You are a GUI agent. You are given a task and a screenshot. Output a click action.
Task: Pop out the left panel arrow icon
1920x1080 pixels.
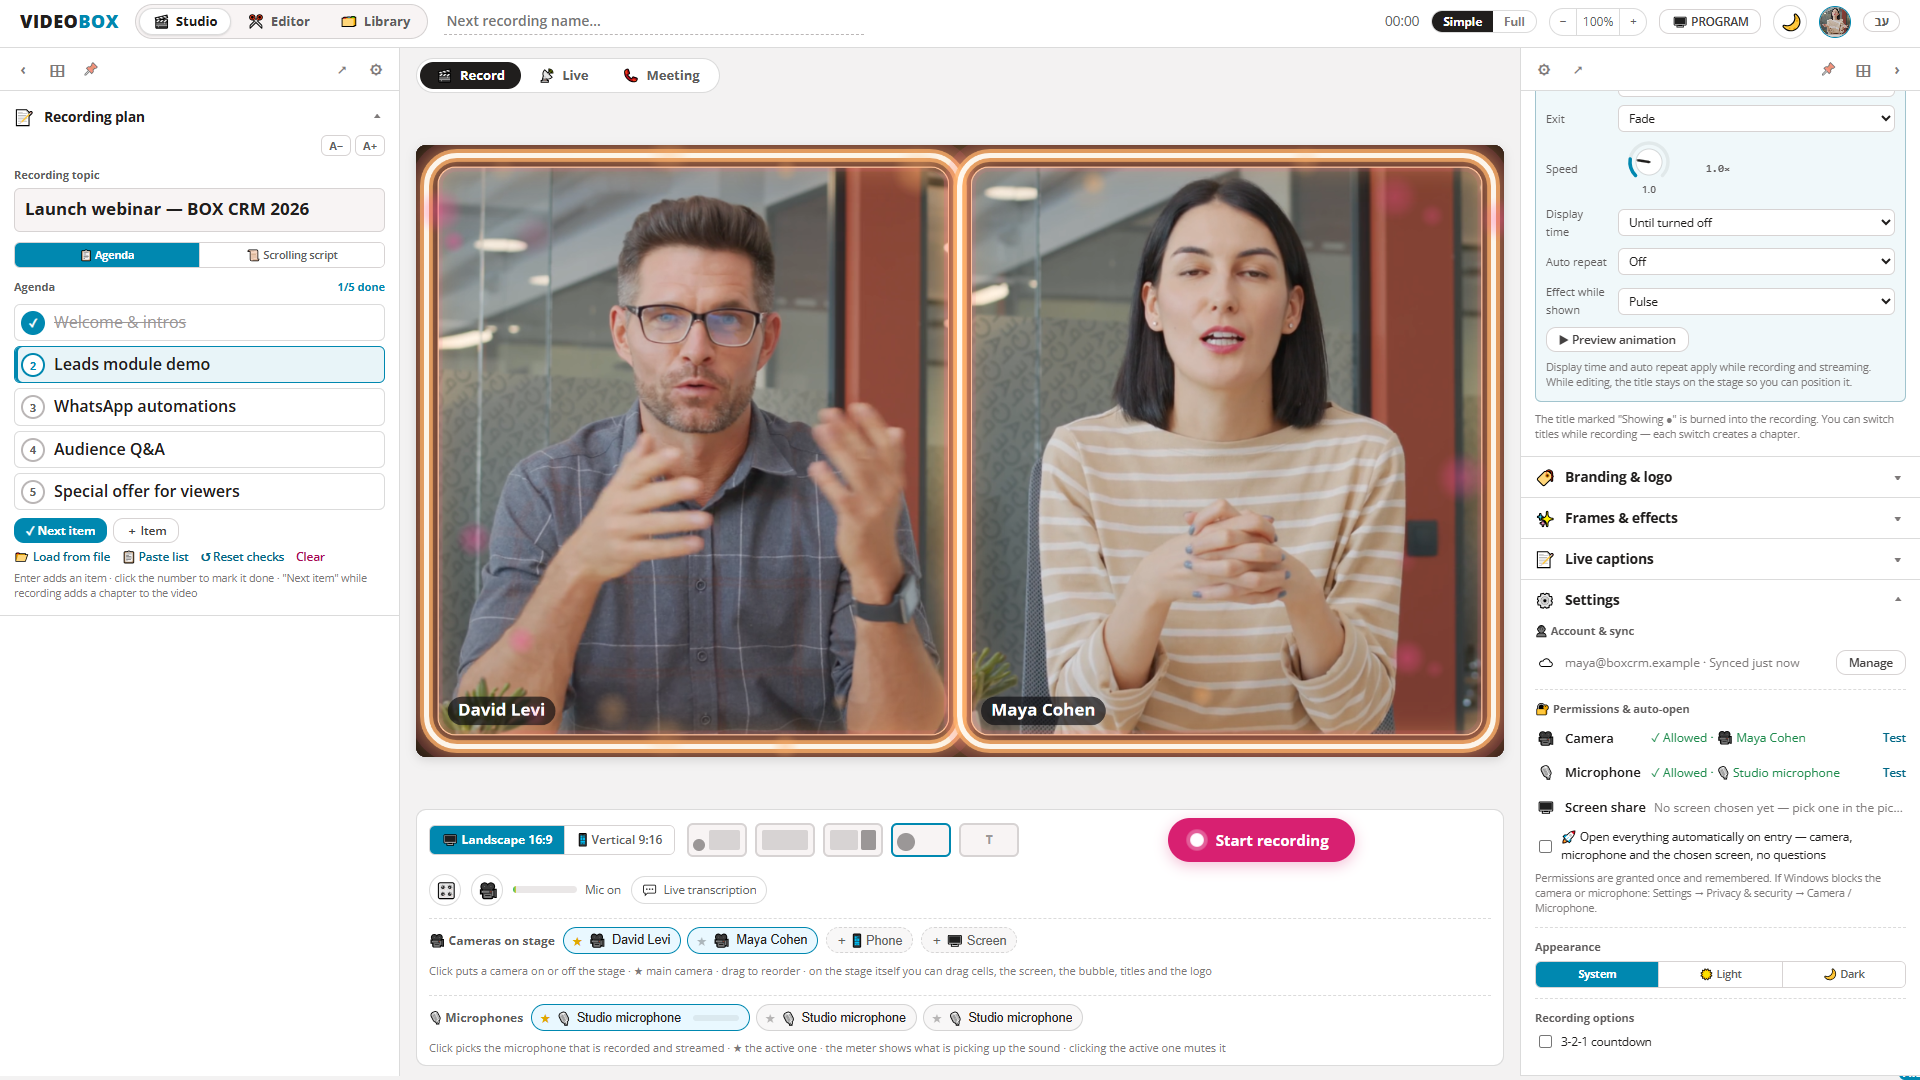tap(342, 70)
